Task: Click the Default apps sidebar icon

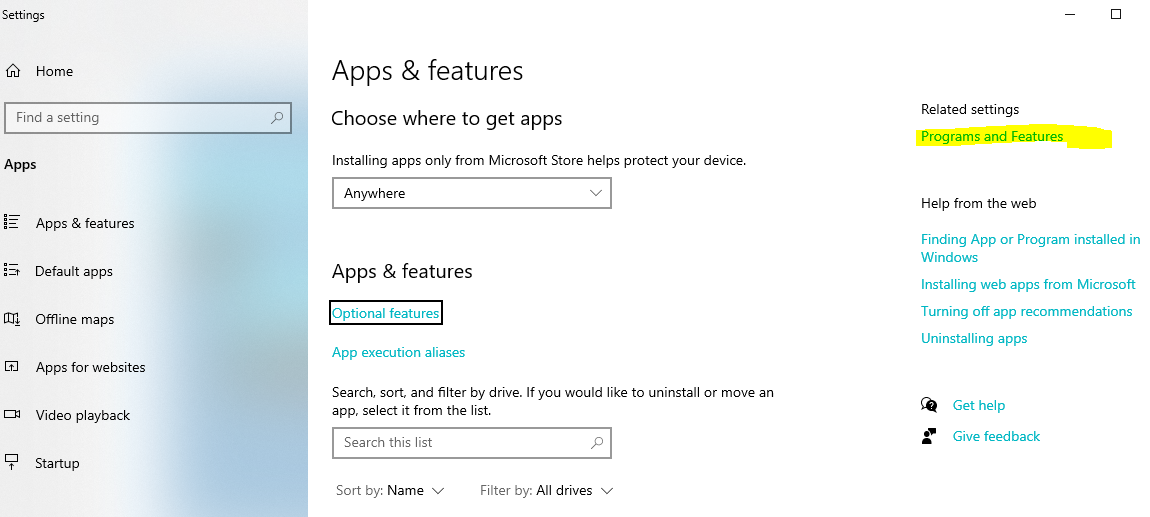Action: tap(12, 270)
